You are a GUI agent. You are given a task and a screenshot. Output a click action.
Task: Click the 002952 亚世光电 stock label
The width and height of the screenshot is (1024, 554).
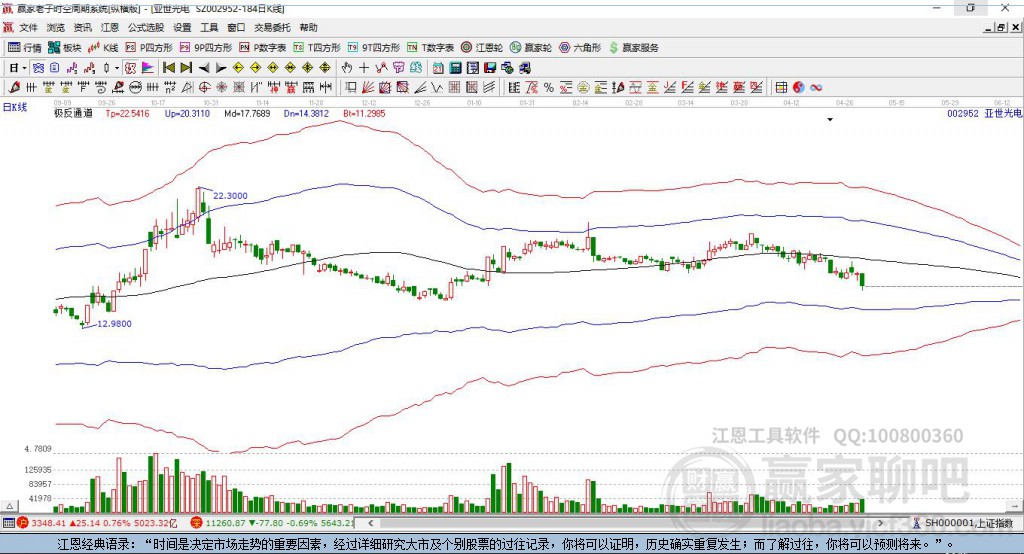click(985, 113)
